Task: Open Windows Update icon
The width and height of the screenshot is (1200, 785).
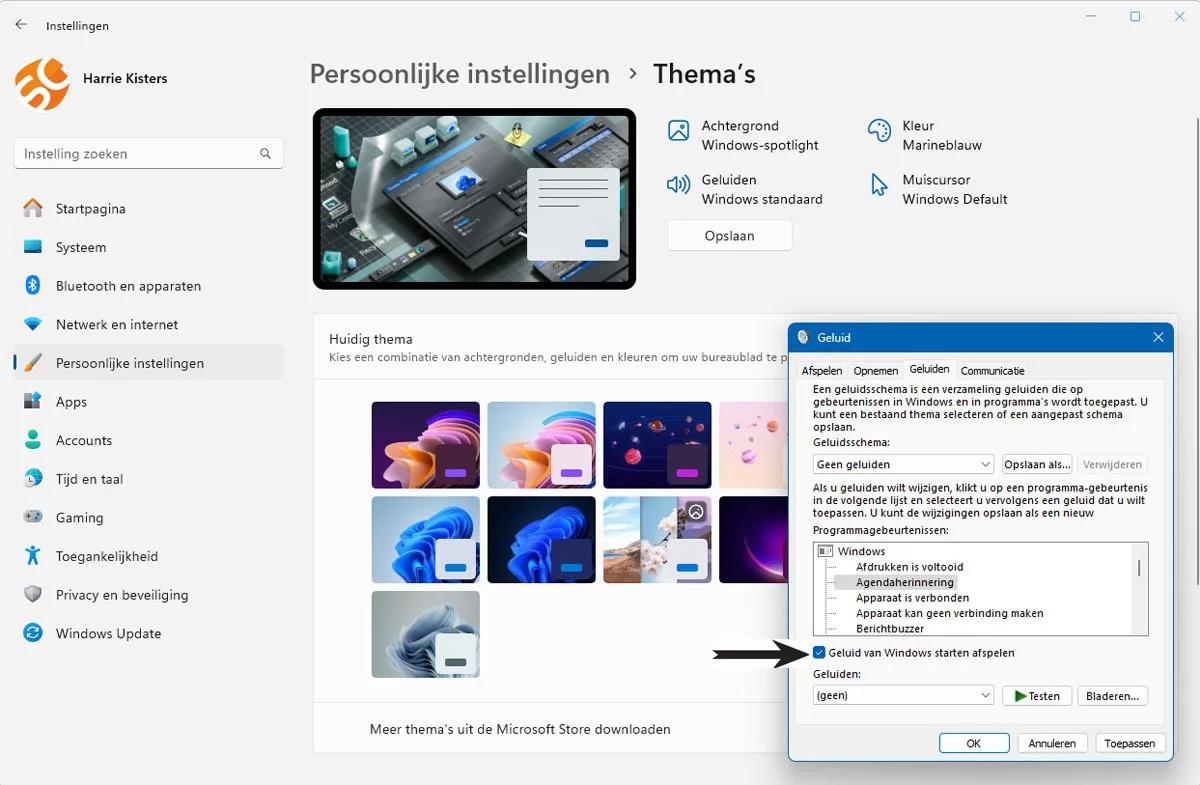Action: [33, 633]
